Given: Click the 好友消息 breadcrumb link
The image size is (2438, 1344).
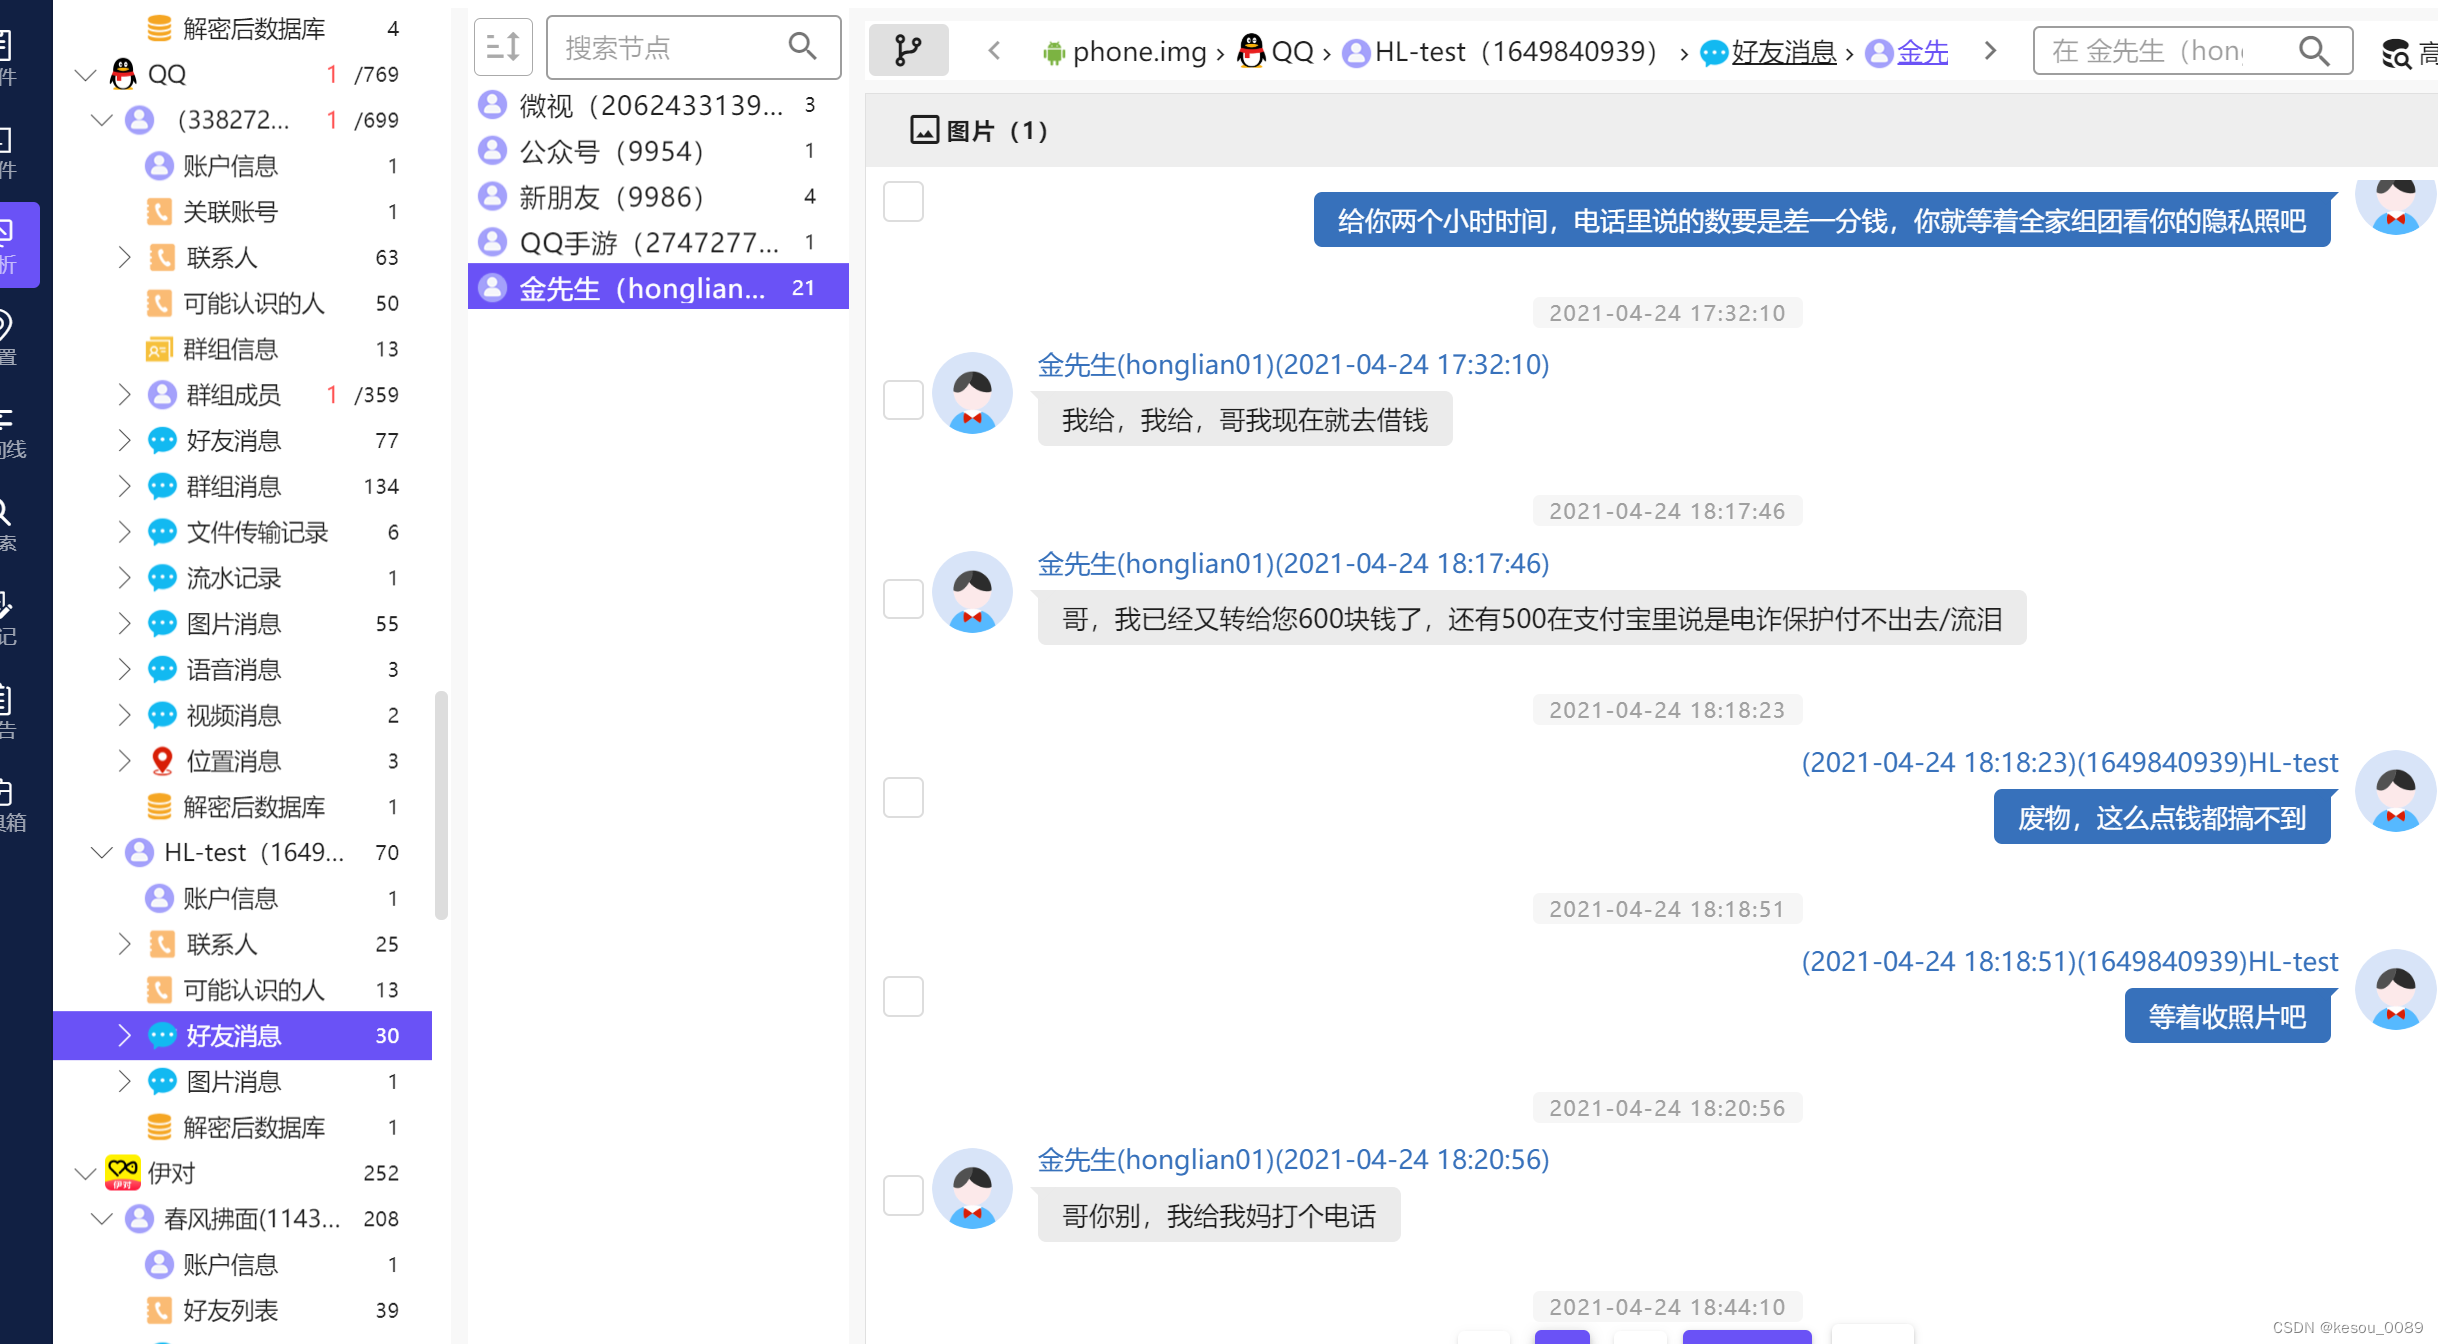Looking at the screenshot, I should [1783, 52].
